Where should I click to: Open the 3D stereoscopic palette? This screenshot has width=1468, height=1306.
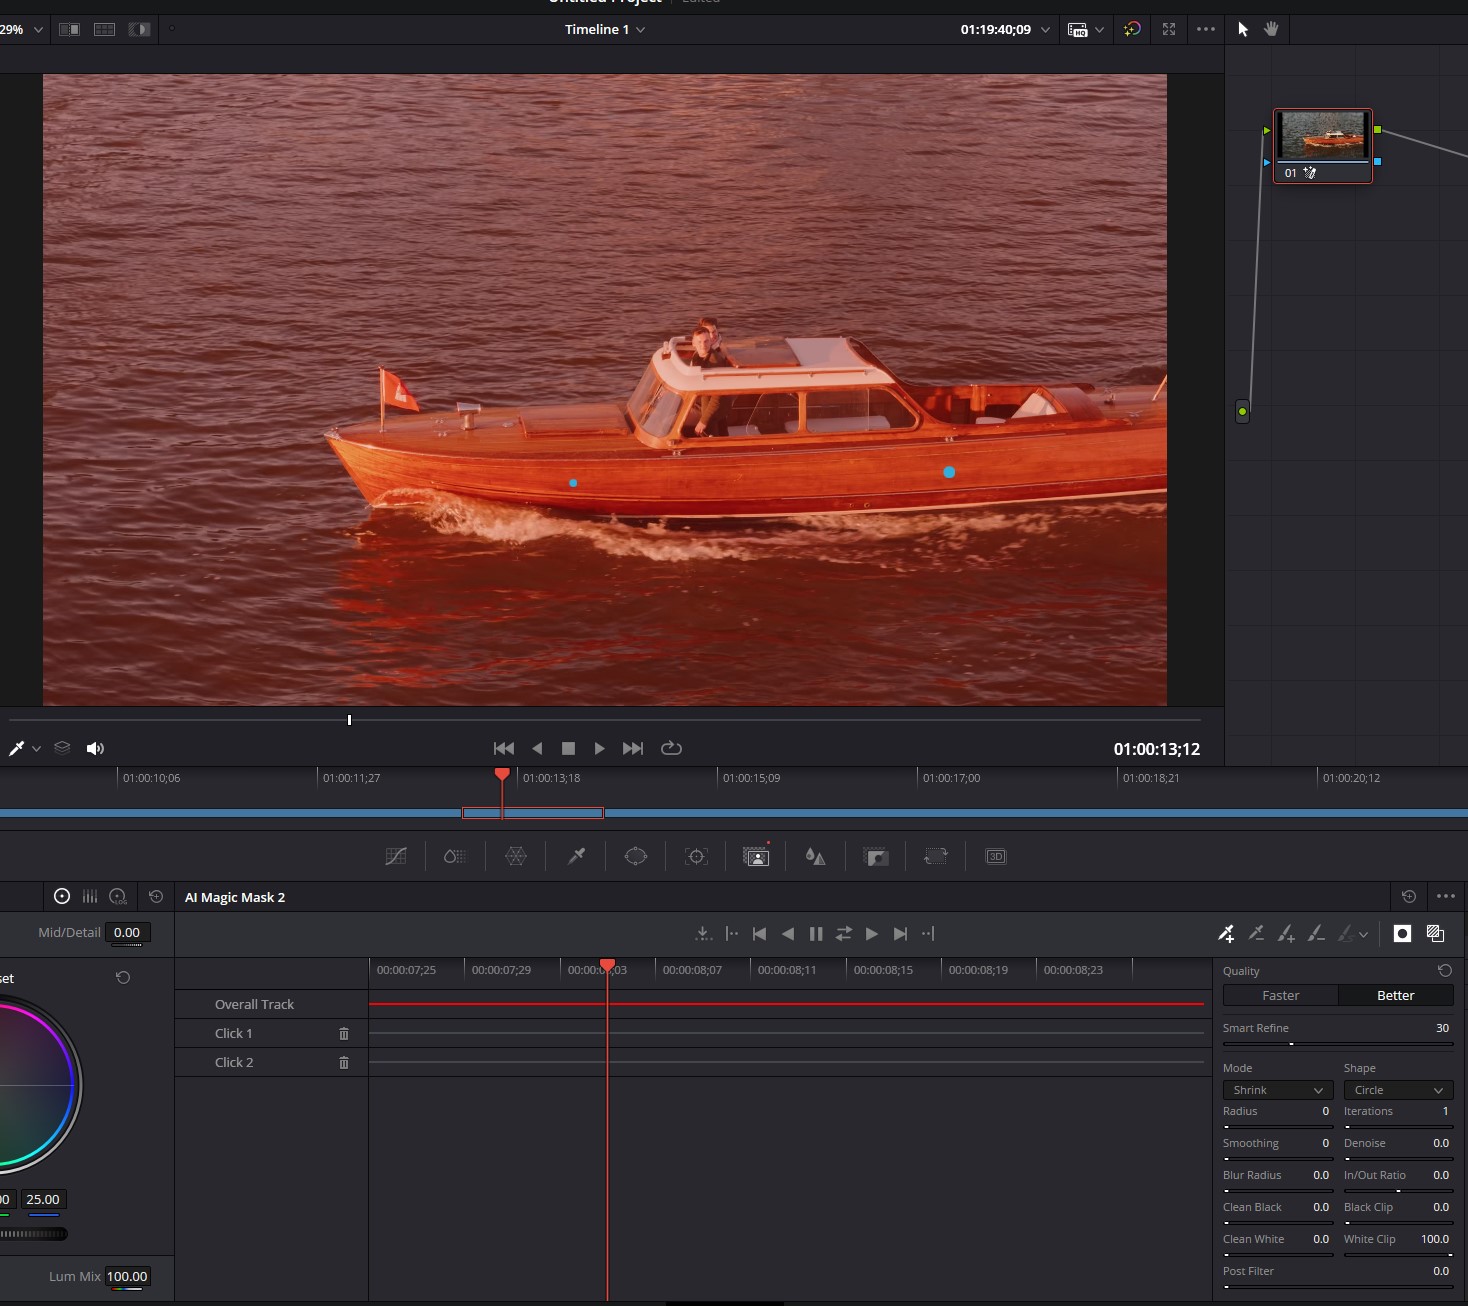click(996, 856)
